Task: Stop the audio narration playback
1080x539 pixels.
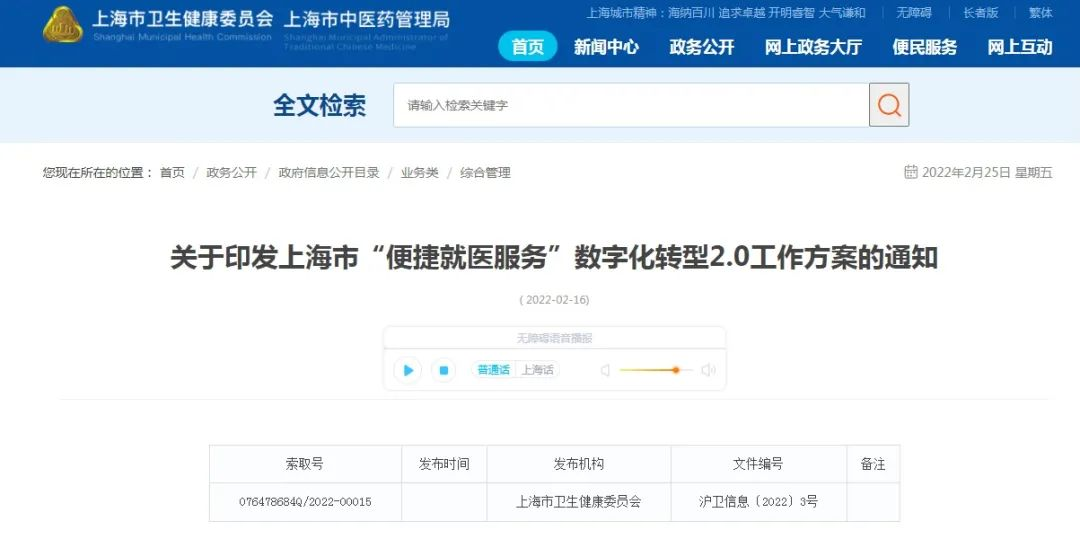Action: coord(444,370)
